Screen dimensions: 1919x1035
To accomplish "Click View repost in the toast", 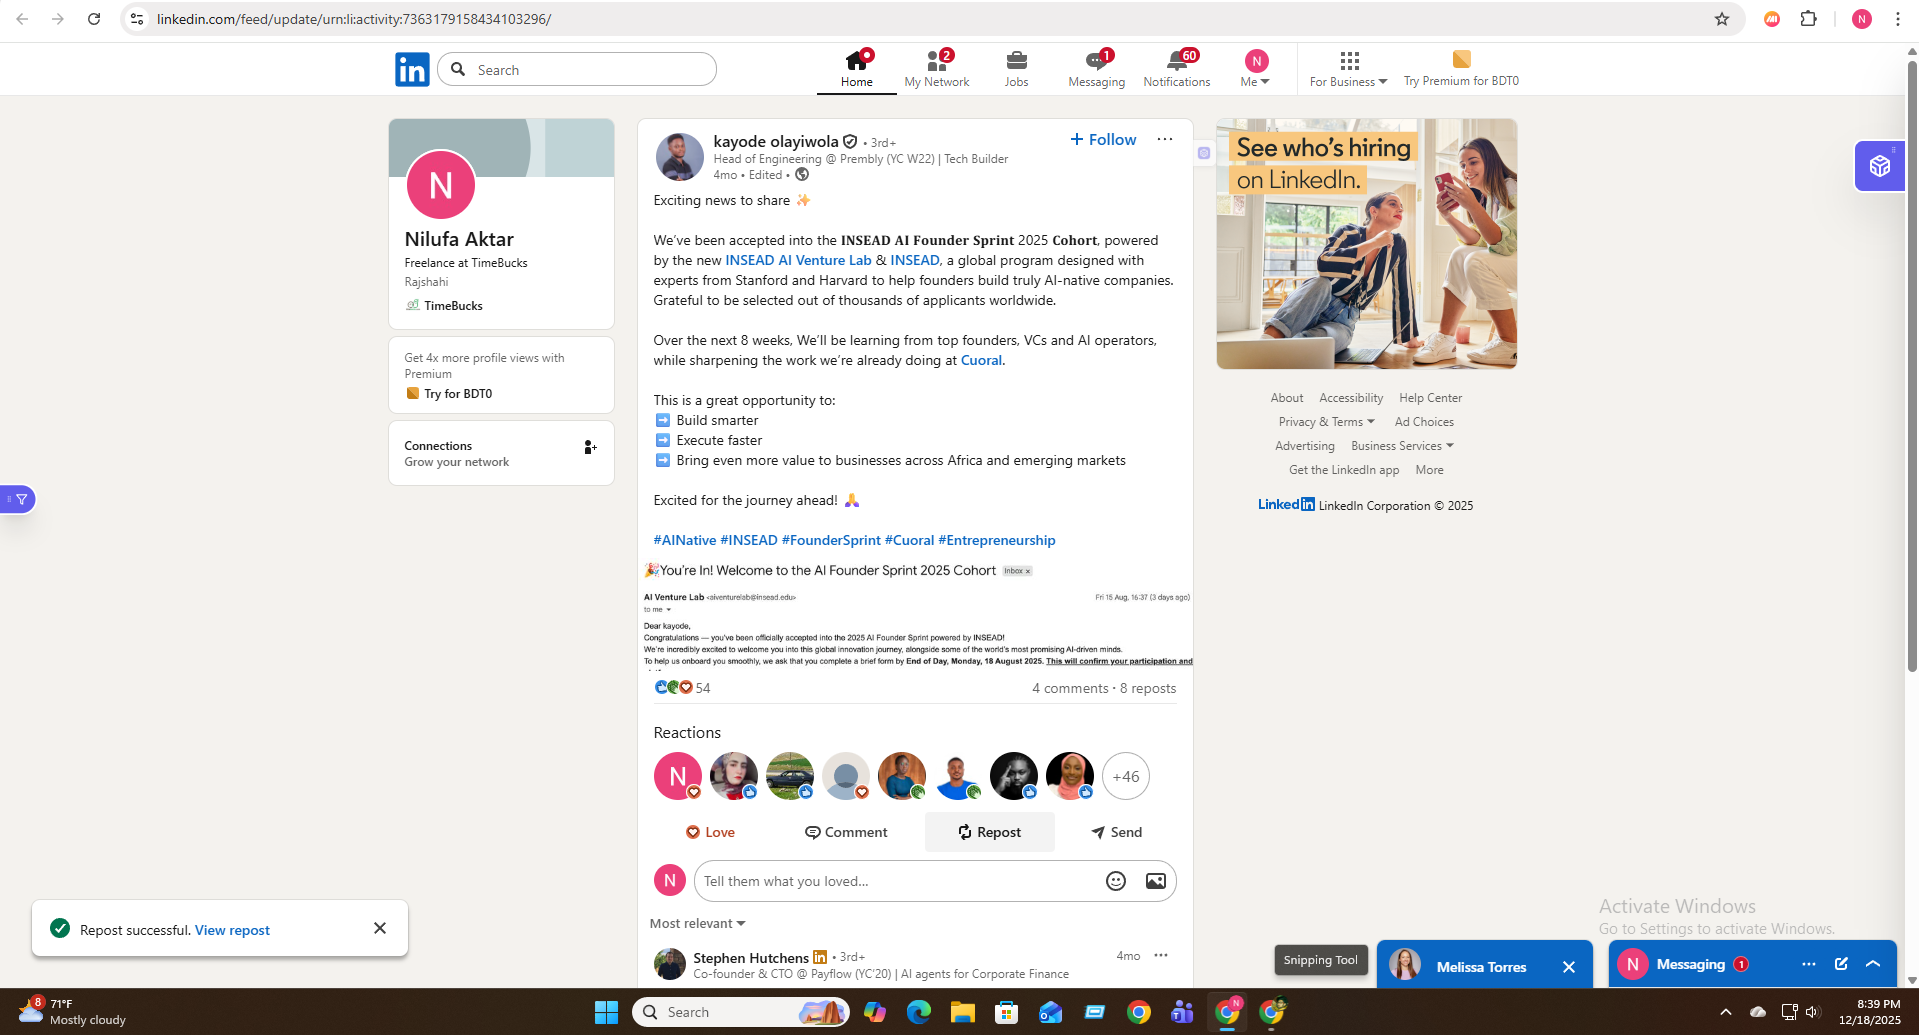I will point(232,930).
